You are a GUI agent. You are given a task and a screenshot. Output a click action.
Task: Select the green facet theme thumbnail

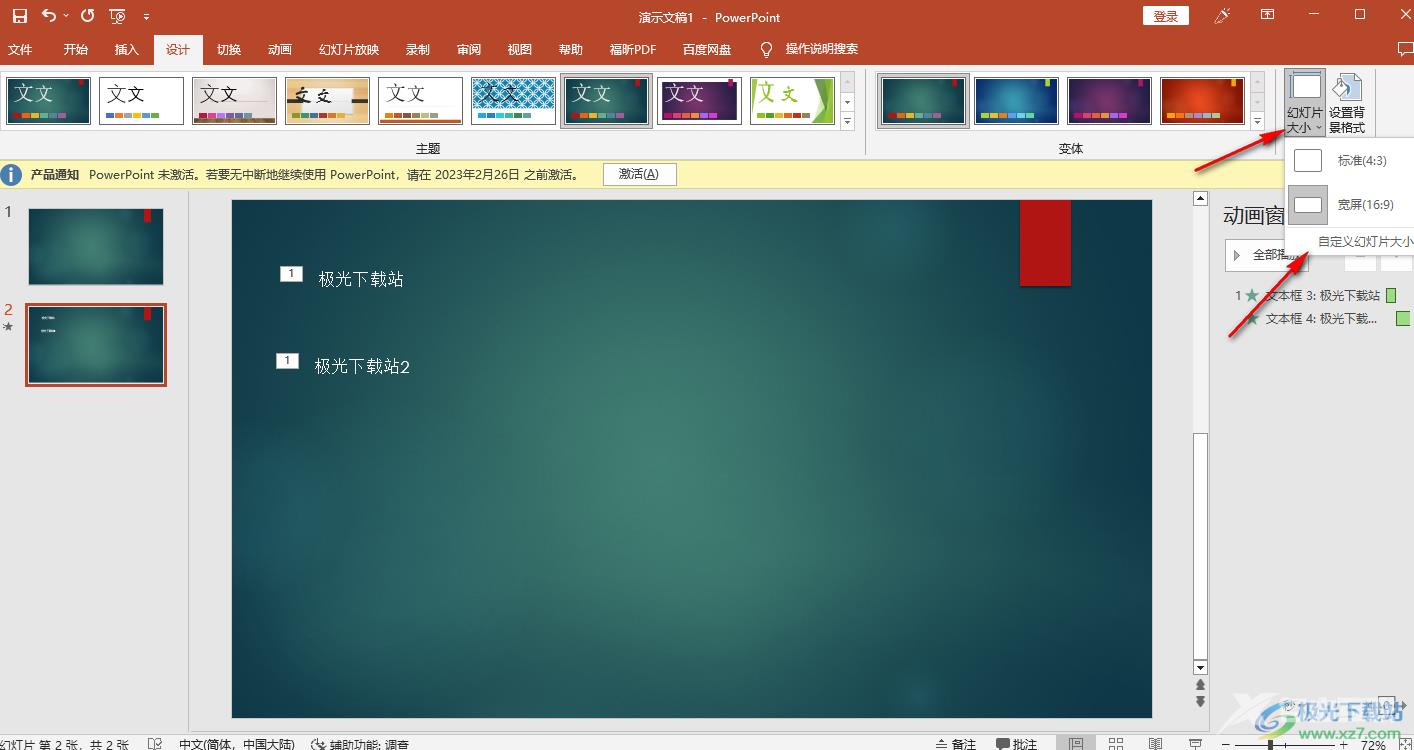[792, 101]
